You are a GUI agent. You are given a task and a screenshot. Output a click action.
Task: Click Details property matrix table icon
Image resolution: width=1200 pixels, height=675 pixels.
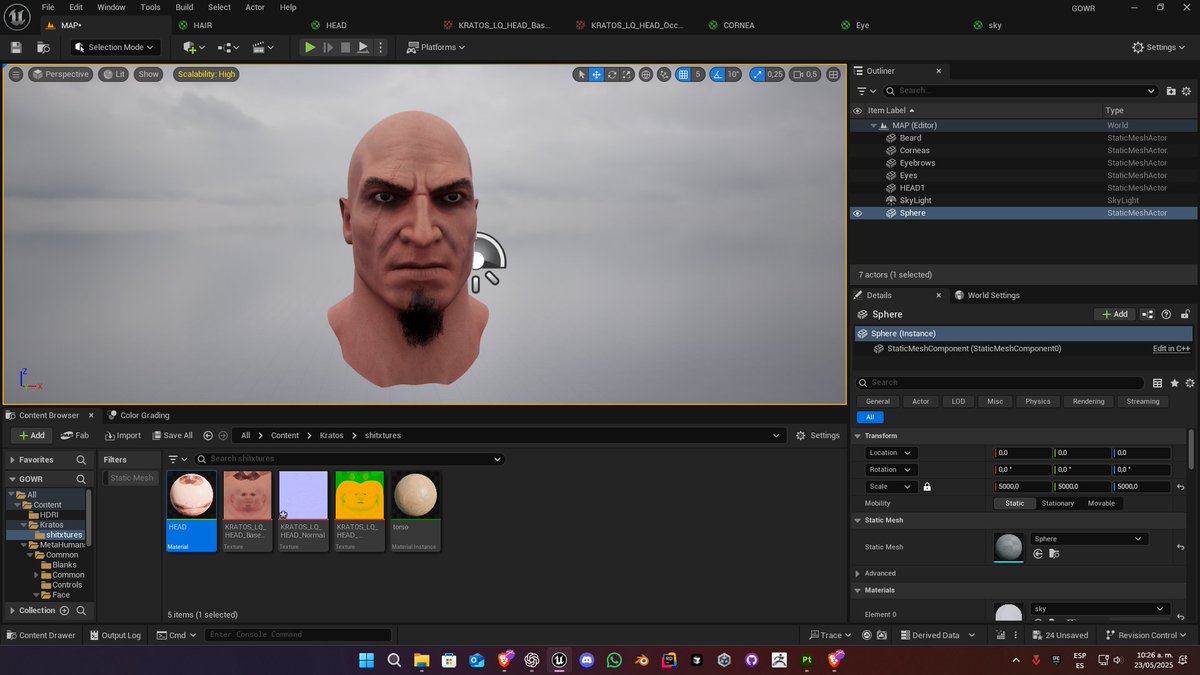1157,382
